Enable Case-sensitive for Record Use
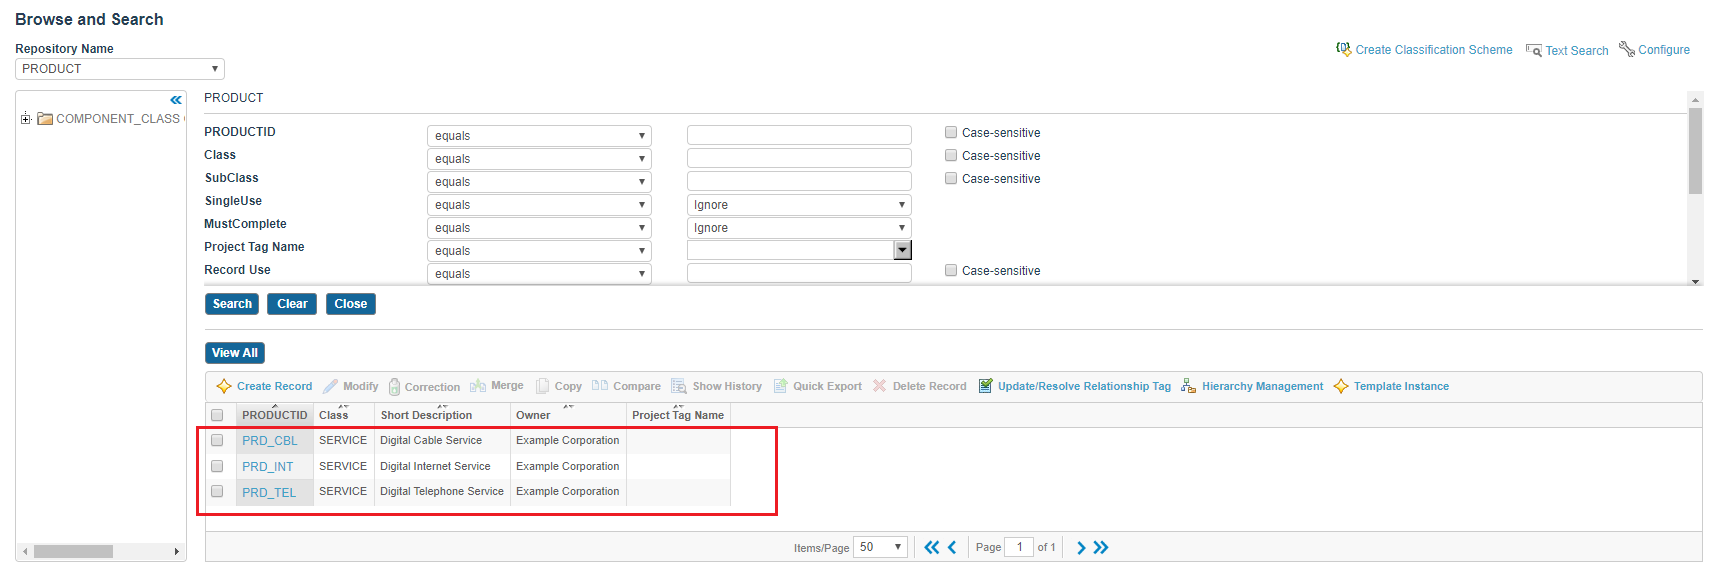Screen dimensions: 1714x568 click(951, 270)
